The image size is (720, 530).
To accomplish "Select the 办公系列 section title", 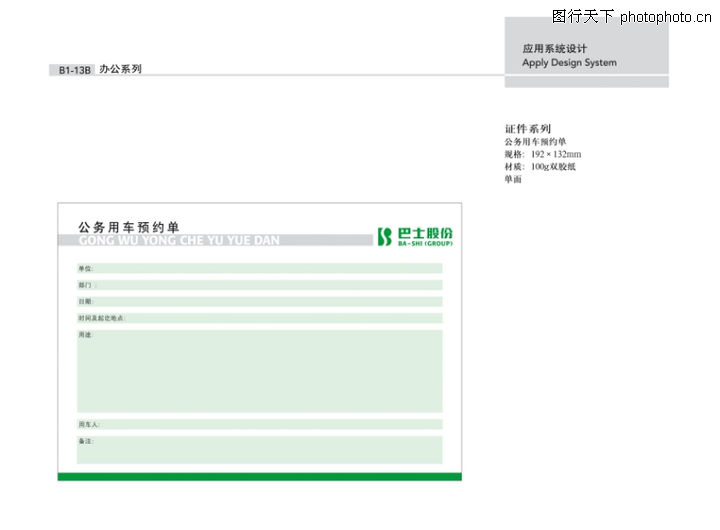I will [x=121, y=69].
